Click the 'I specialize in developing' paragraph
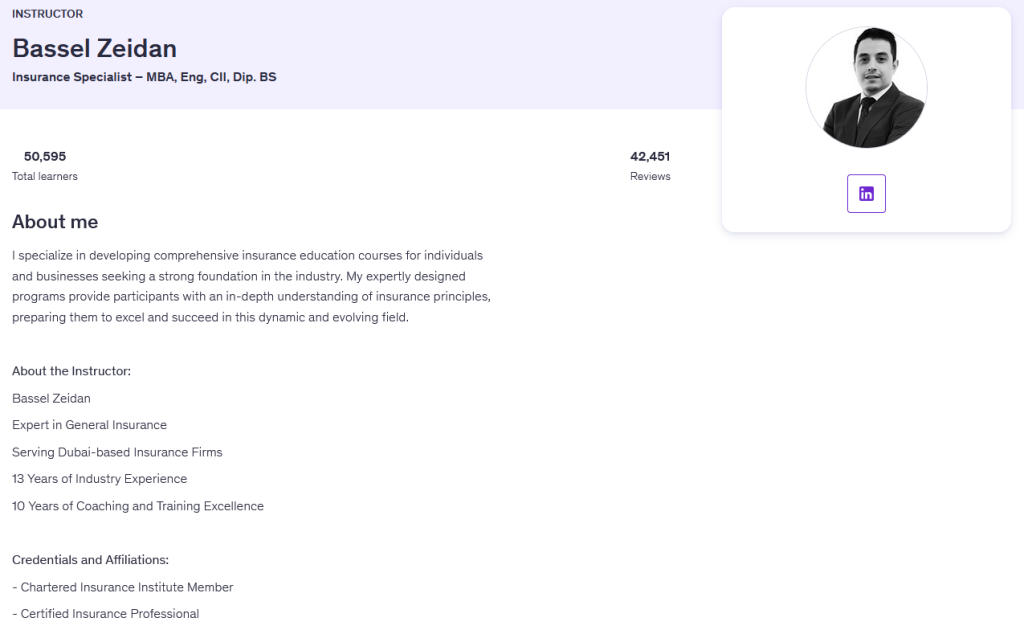Image resolution: width=1024 pixels, height=634 pixels. point(250,287)
